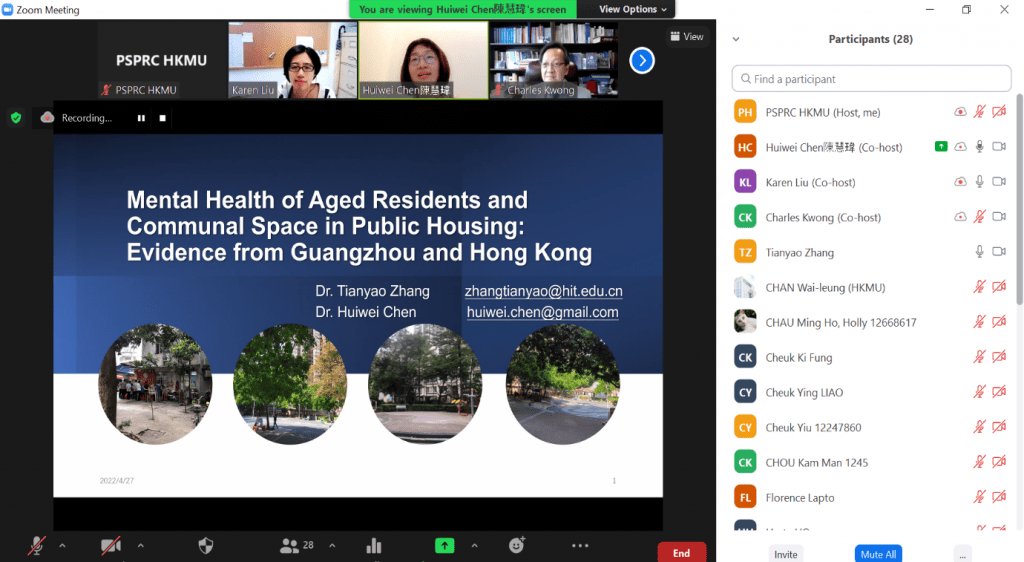Click Charles Kwong's cloud recording icon
This screenshot has width=1024, height=562.
pos(960,217)
